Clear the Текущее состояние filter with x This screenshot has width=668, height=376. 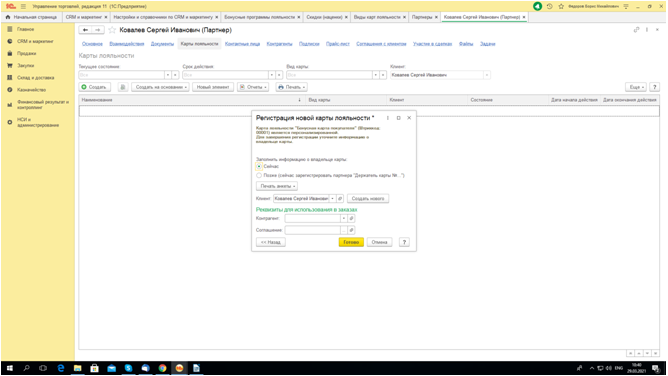click(x=175, y=75)
